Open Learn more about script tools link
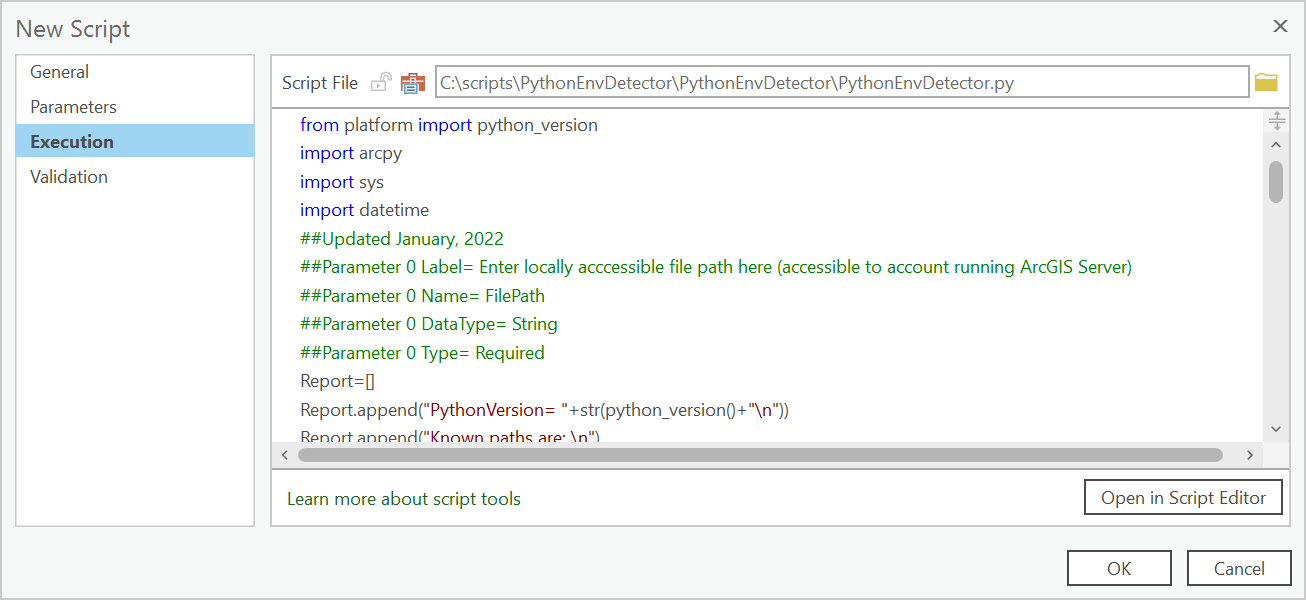 click(404, 498)
